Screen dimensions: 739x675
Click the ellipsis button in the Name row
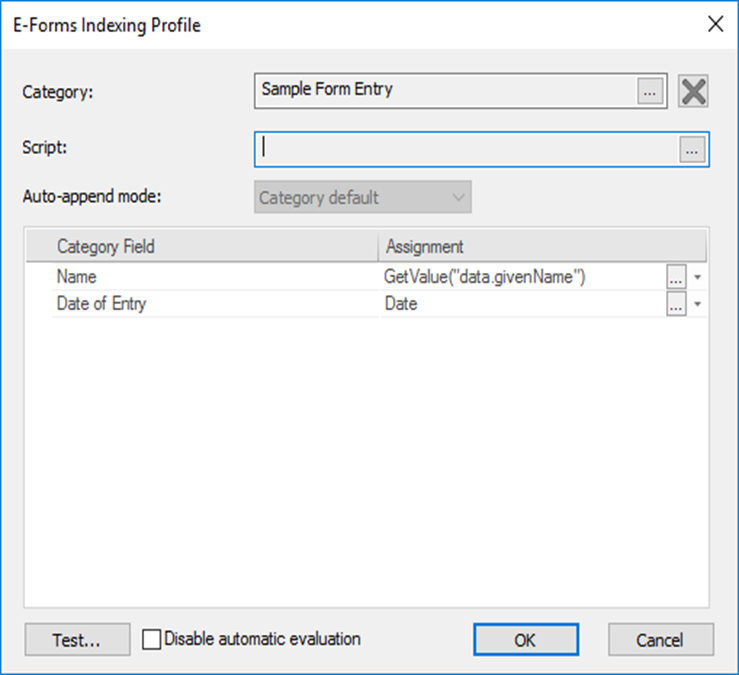[677, 277]
